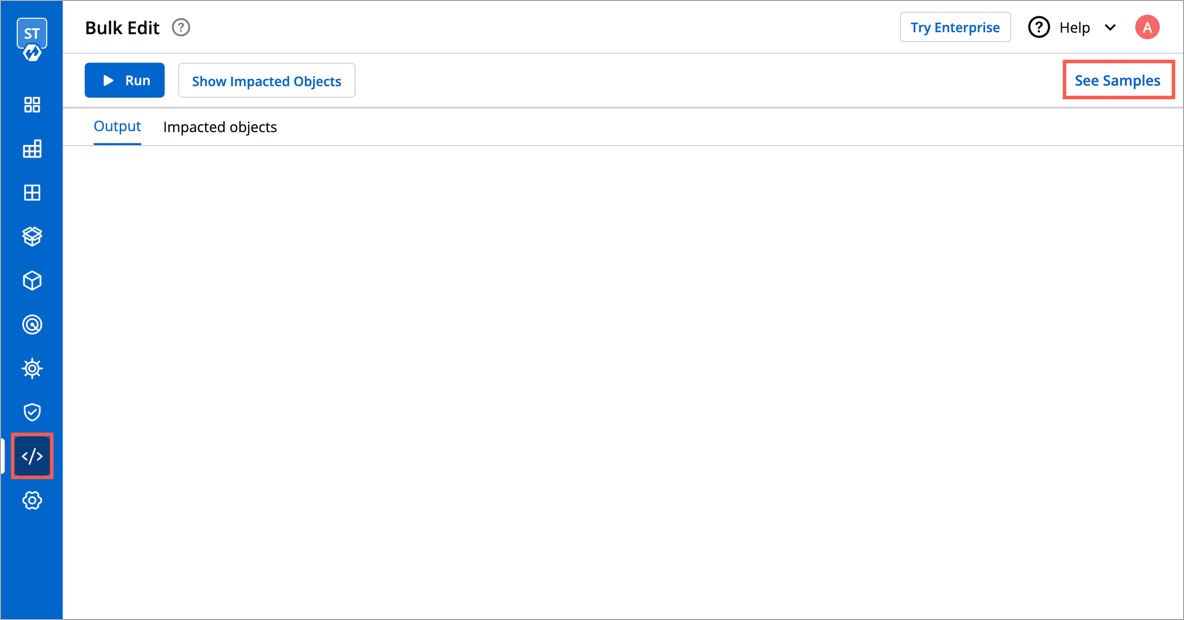The image size is (1184, 620).
Task: Click the ship's wheel sidebar icon
Action: 32,369
